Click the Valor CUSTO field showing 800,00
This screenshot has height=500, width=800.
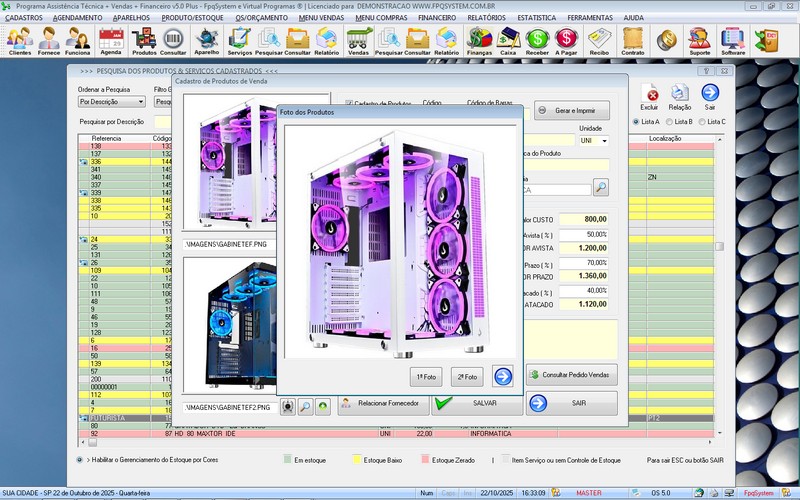(x=584, y=219)
